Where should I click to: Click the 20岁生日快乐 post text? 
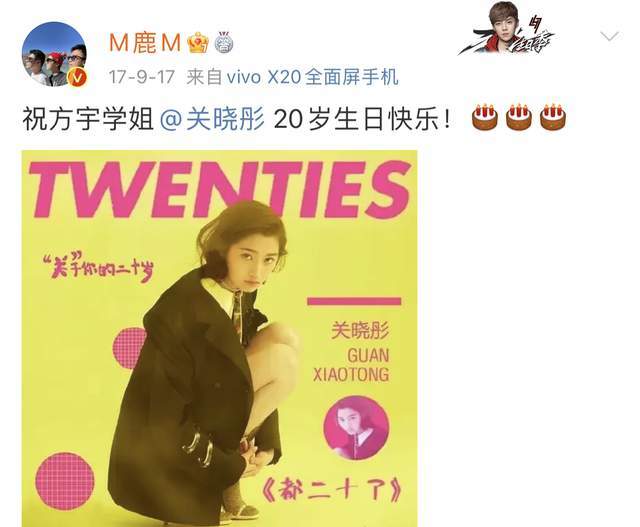(362, 119)
